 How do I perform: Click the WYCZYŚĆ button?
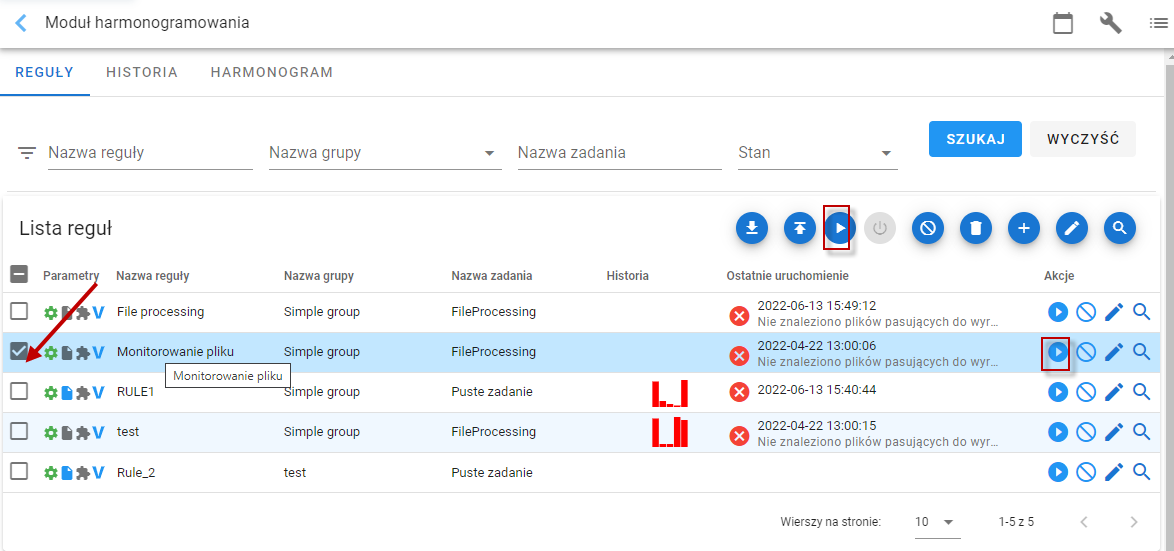[x=1083, y=139]
